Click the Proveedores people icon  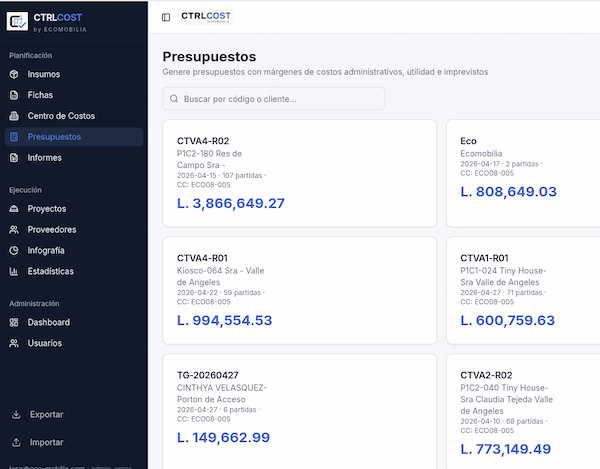(14, 230)
